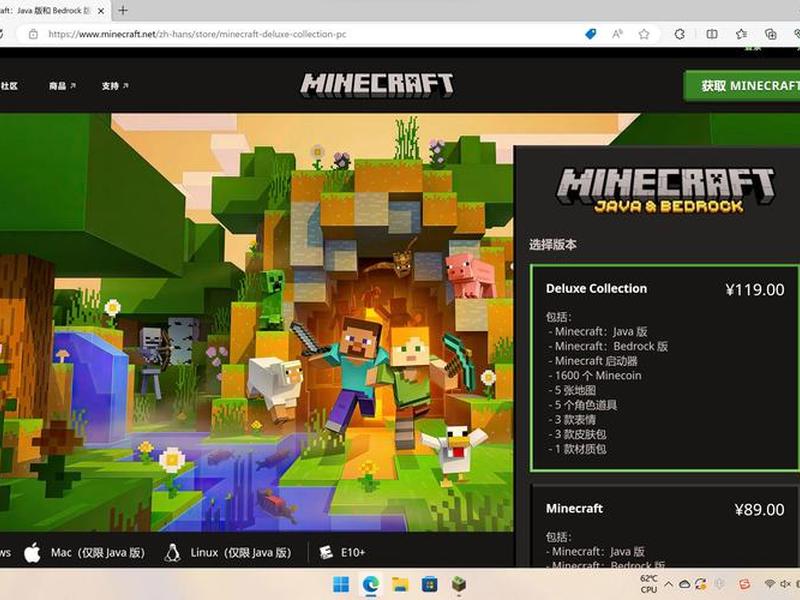Click the Sogou input method tray icon
800x600 pixels.
744,584
